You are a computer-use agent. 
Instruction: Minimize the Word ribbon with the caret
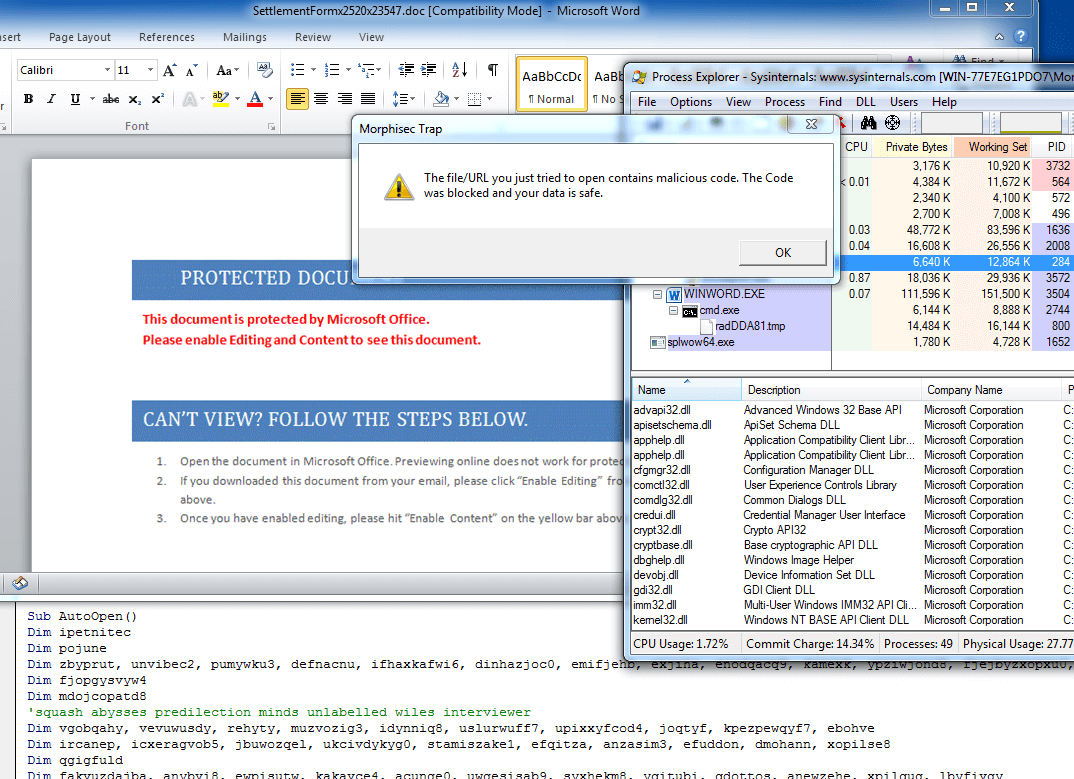(999, 37)
